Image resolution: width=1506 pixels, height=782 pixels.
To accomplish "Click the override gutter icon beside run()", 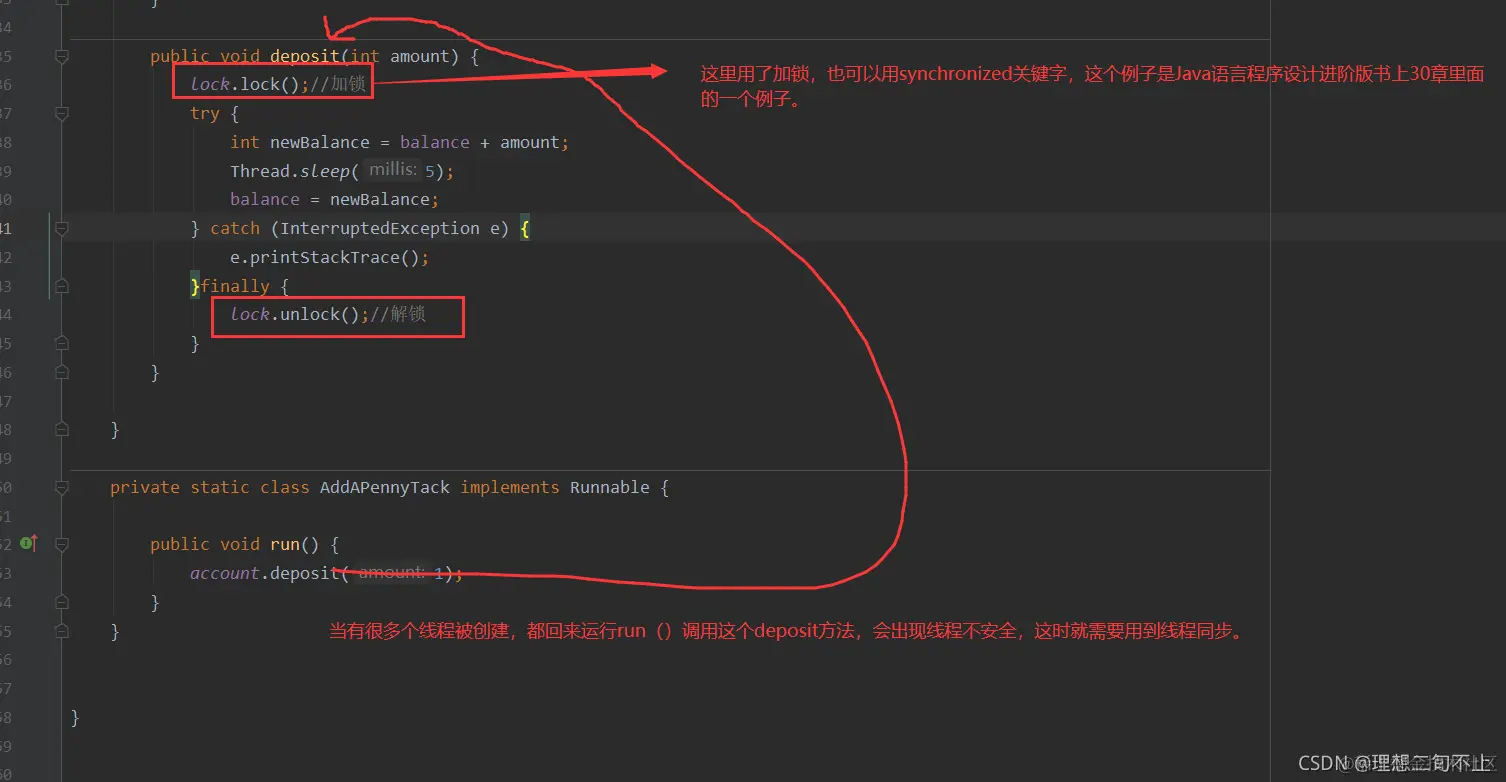I will [29, 544].
